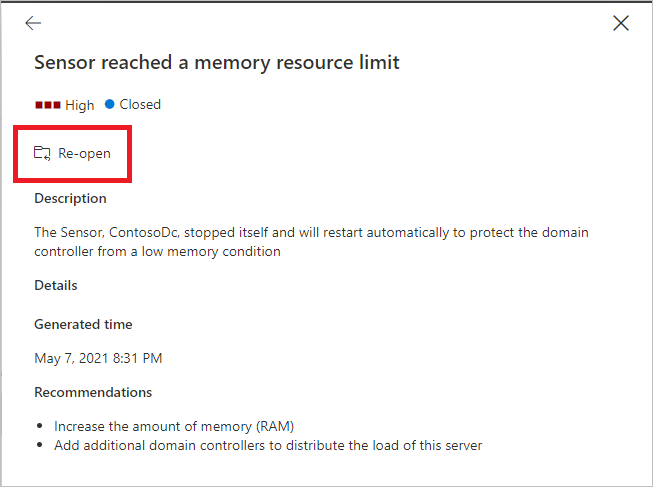Click the ContosoDc sensor name in description
This screenshot has width=653, height=487.
click(144, 232)
